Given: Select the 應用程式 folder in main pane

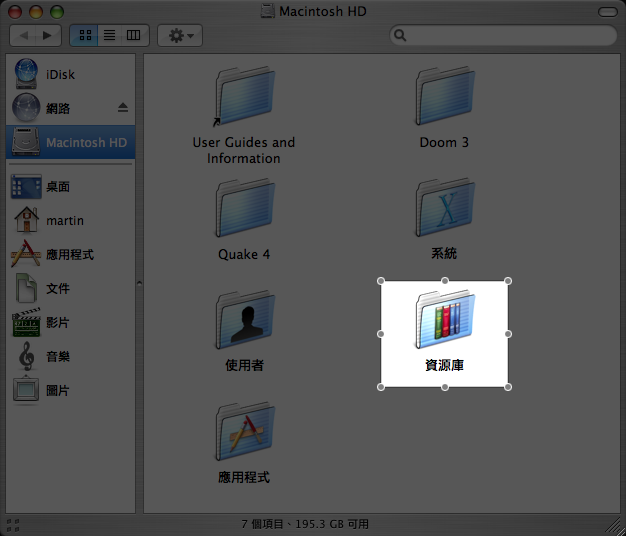Looking at the screenshot, I should pyautogui.click(x=244, y=443).
